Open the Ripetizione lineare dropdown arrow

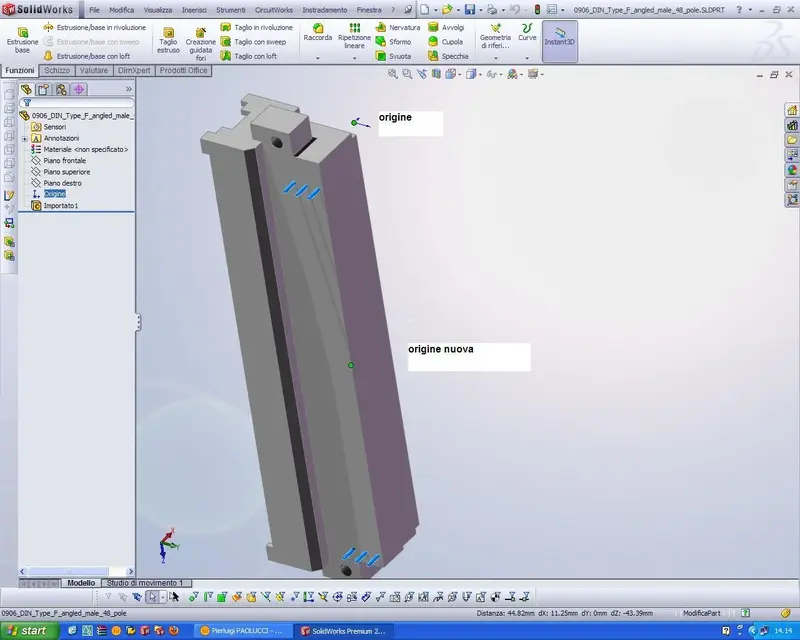click(354, 58)
